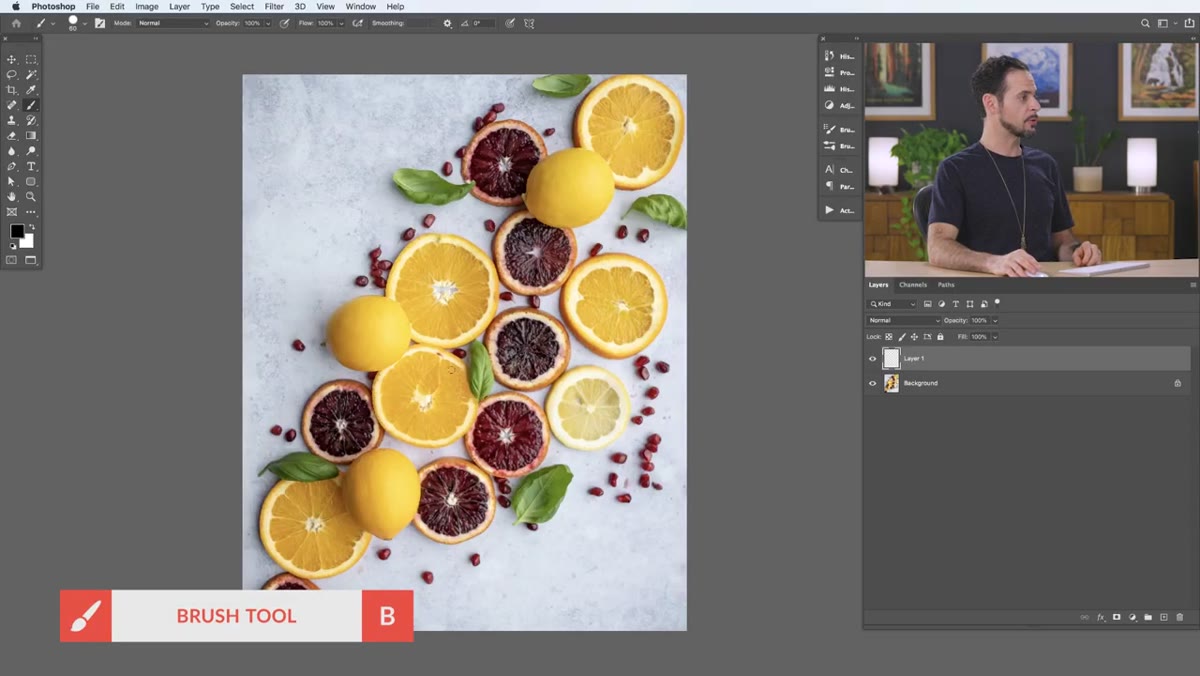1200x676 pixels.
Task: Open brush Mode dropdown in options bar
Action: coord(173,23)
